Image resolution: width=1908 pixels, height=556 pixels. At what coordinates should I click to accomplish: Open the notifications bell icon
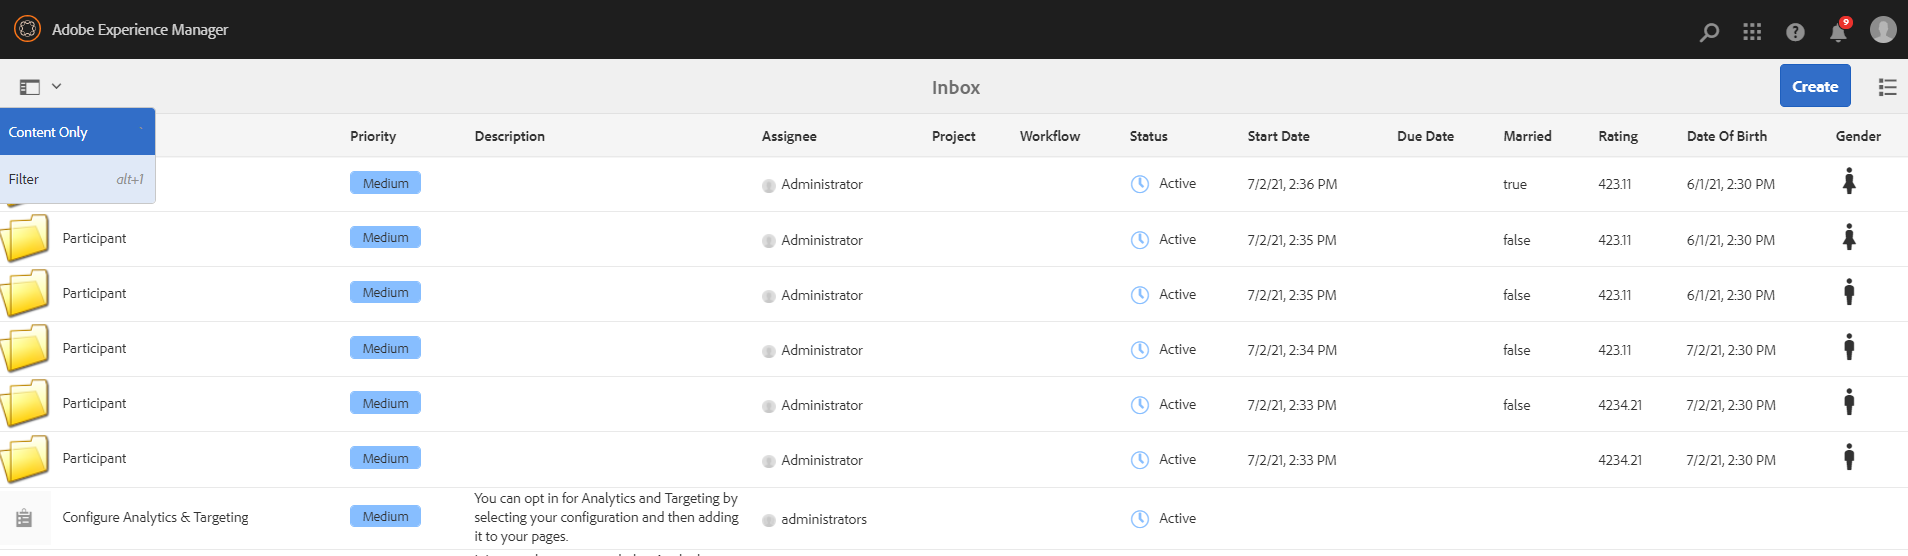coord(1838,32)
